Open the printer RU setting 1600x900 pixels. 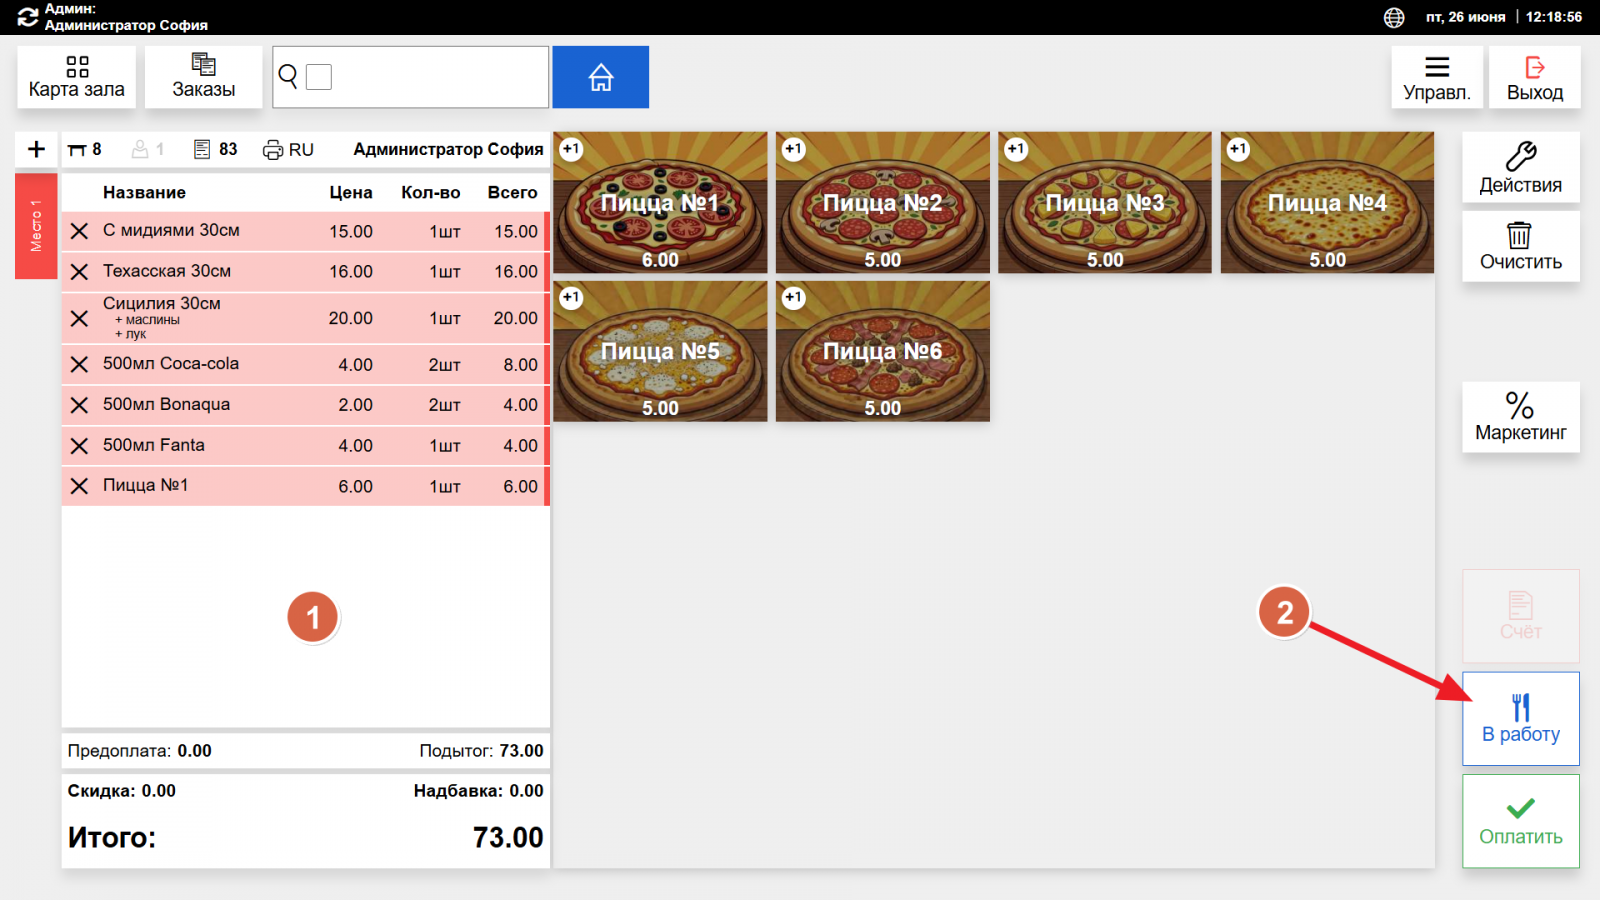click(288, 150)
